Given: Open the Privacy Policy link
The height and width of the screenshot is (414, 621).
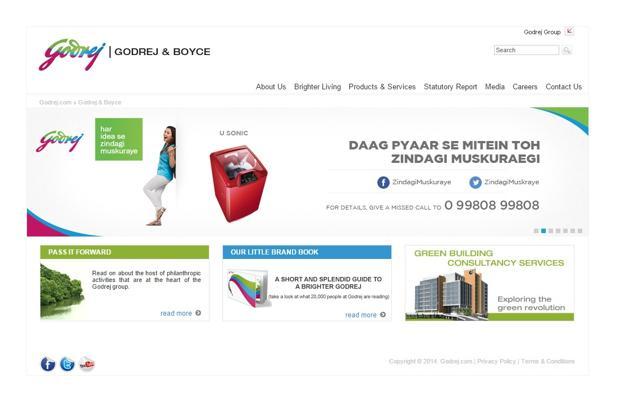Looking at the screenshot, I should [x=496, y=361].
